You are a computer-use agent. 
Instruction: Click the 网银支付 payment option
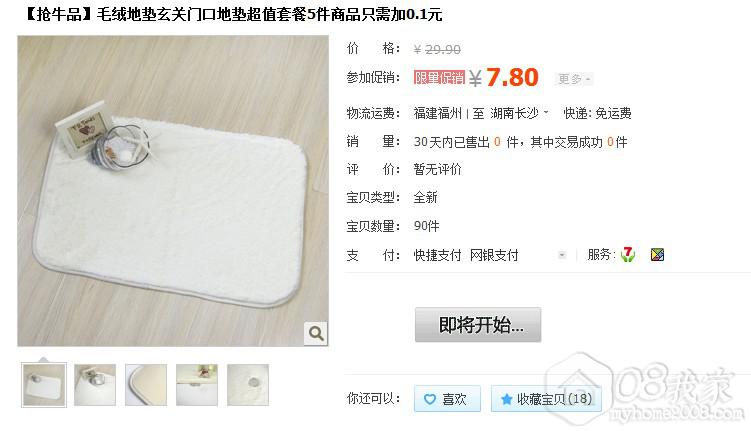(x=494, y=255)
